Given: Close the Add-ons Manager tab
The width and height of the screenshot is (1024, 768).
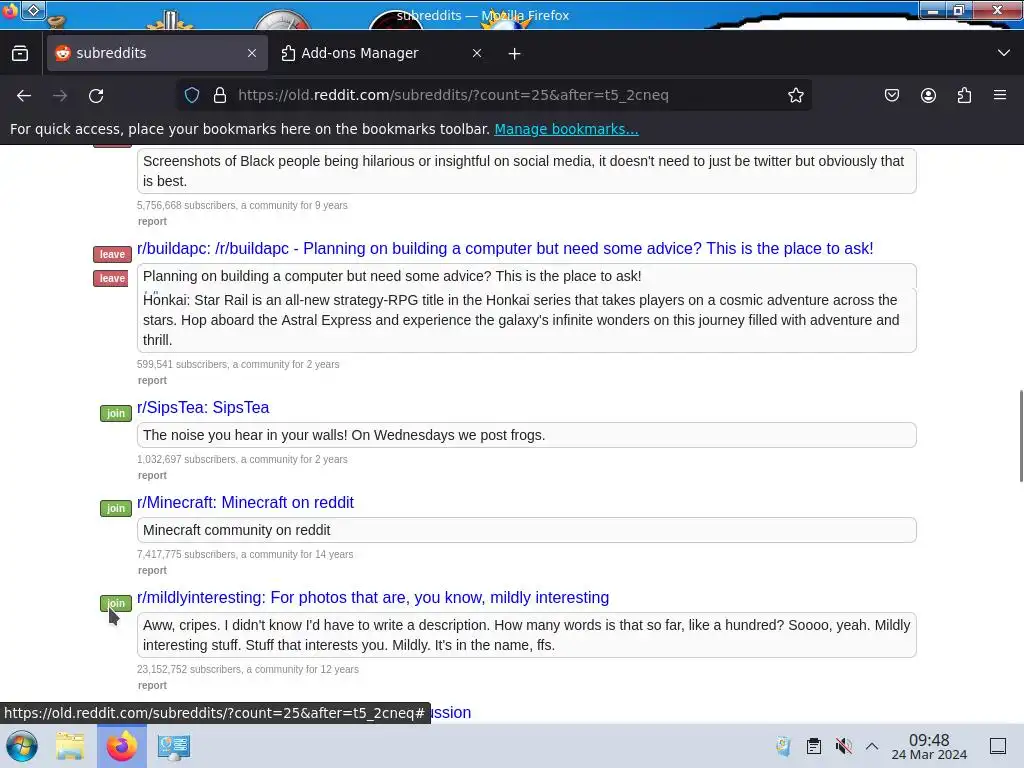Looking at the screenshot, I should tap(477, 54).
